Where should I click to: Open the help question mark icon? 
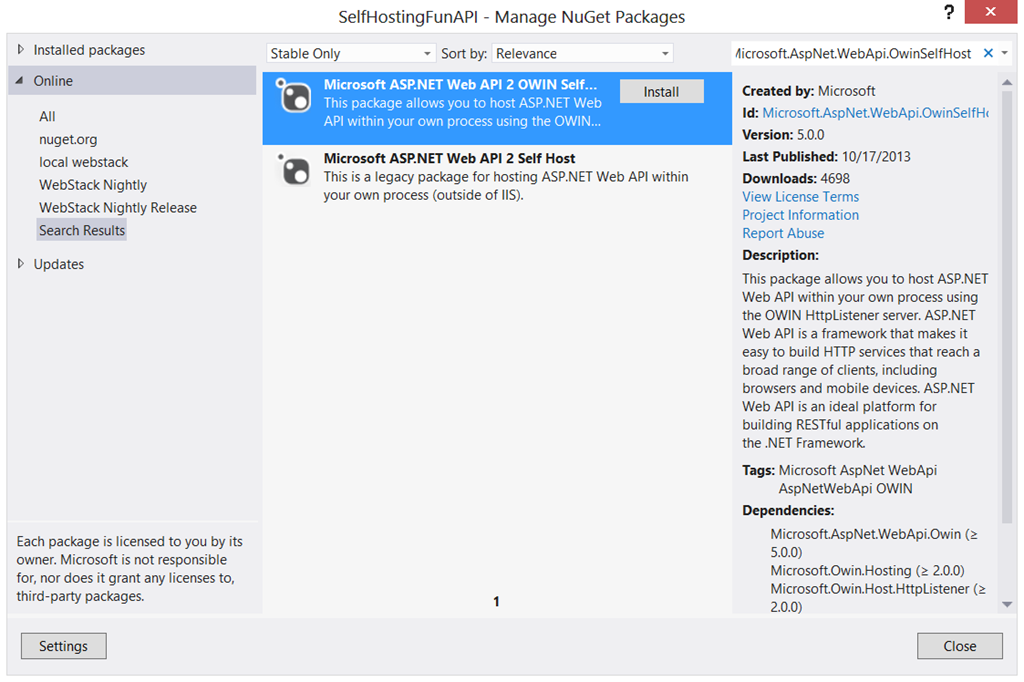[x=949, y=12]
